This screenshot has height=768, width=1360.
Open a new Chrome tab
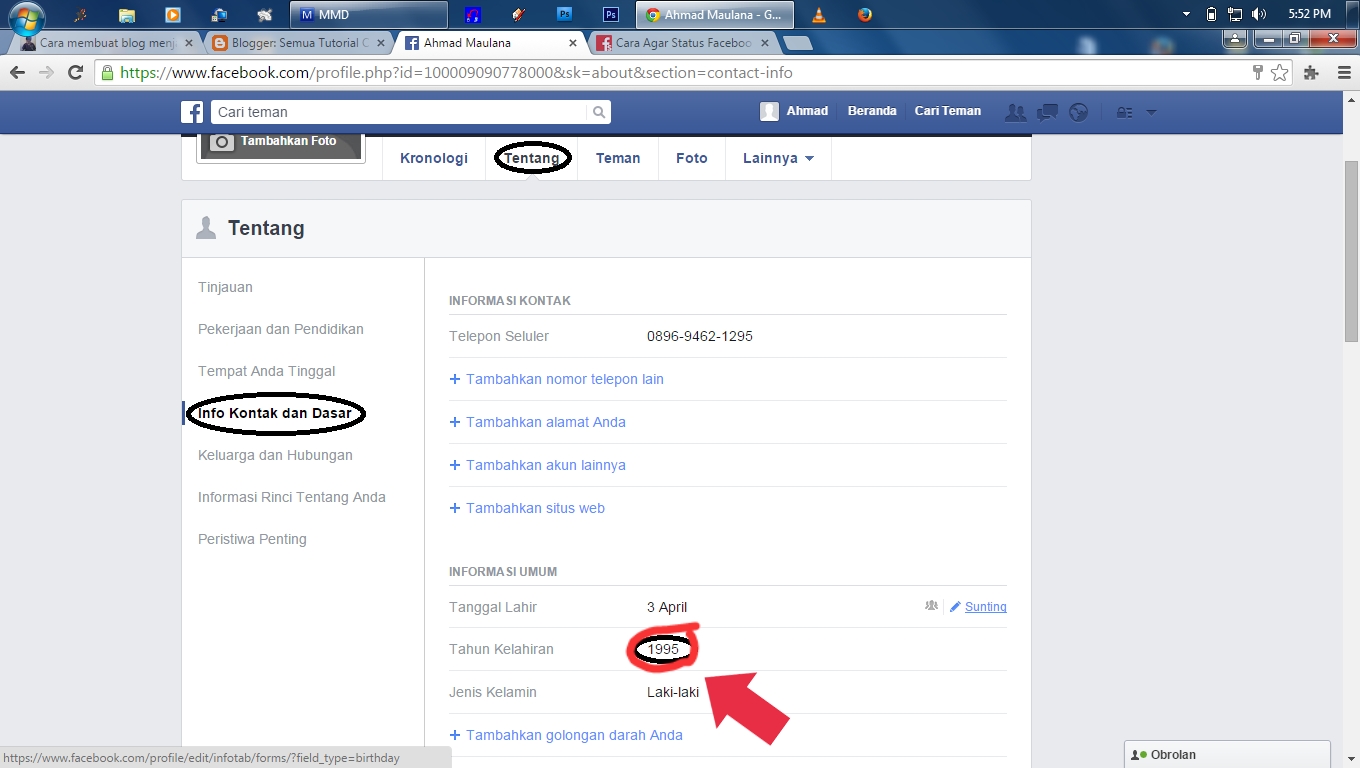pos(797,43)
